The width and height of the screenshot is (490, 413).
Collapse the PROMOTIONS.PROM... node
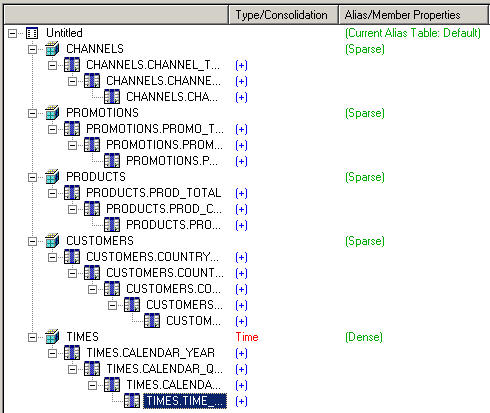click(72, 145)
